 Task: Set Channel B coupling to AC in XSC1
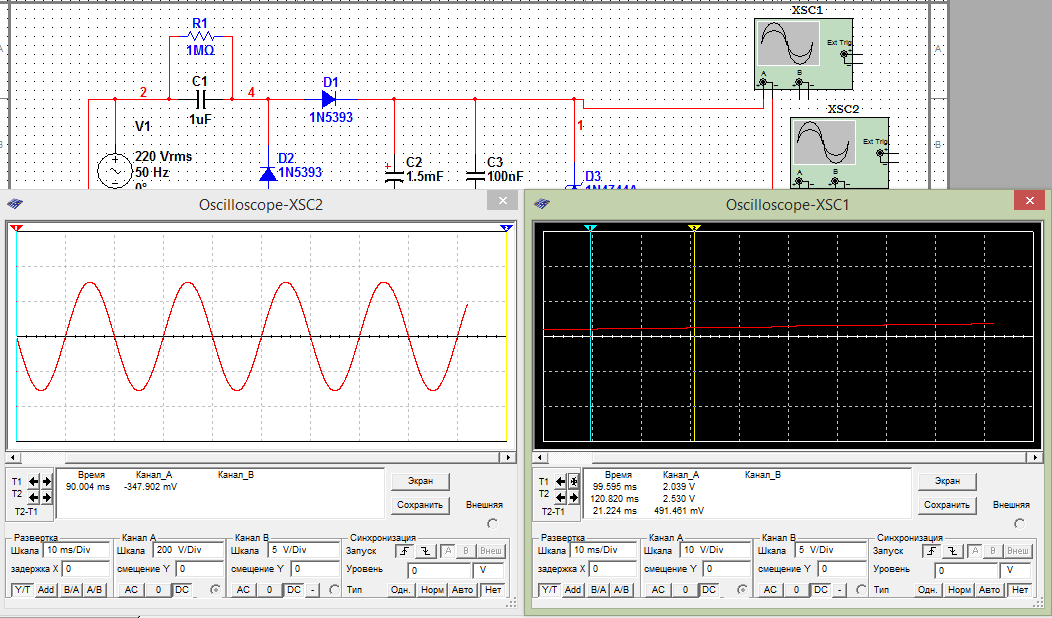pyautogui.click(x=771, y=590)
